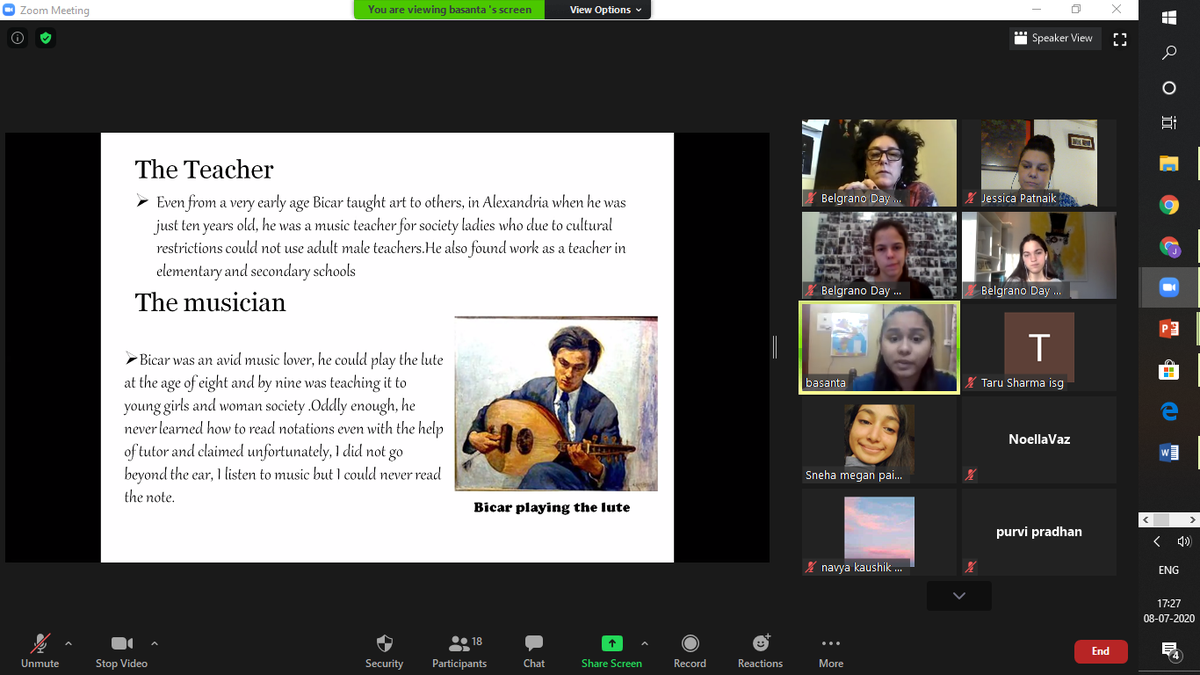This screenshot has width=1200, height=675.
Task: Open Cortana circle on taskbar
Action: click(1169, 89)
